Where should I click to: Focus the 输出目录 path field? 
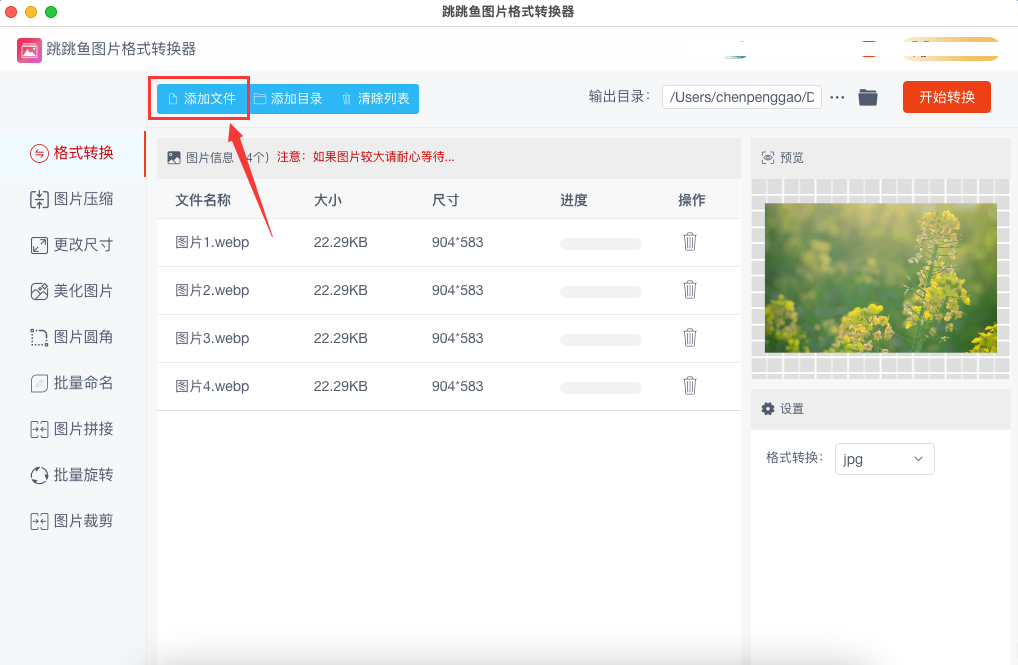tap(741, 97)
